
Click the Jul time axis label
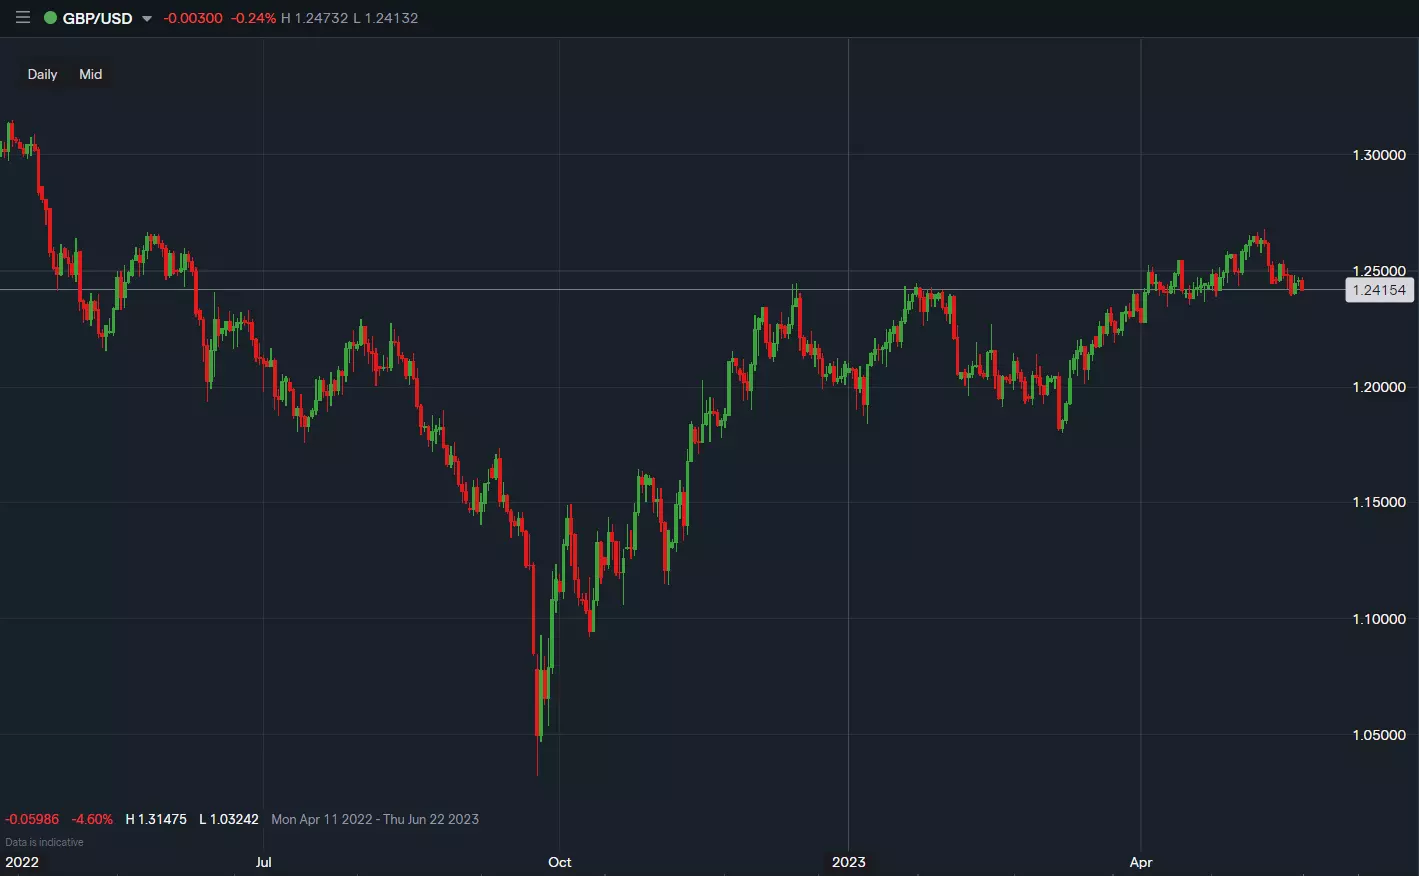(x=263, y=862)
